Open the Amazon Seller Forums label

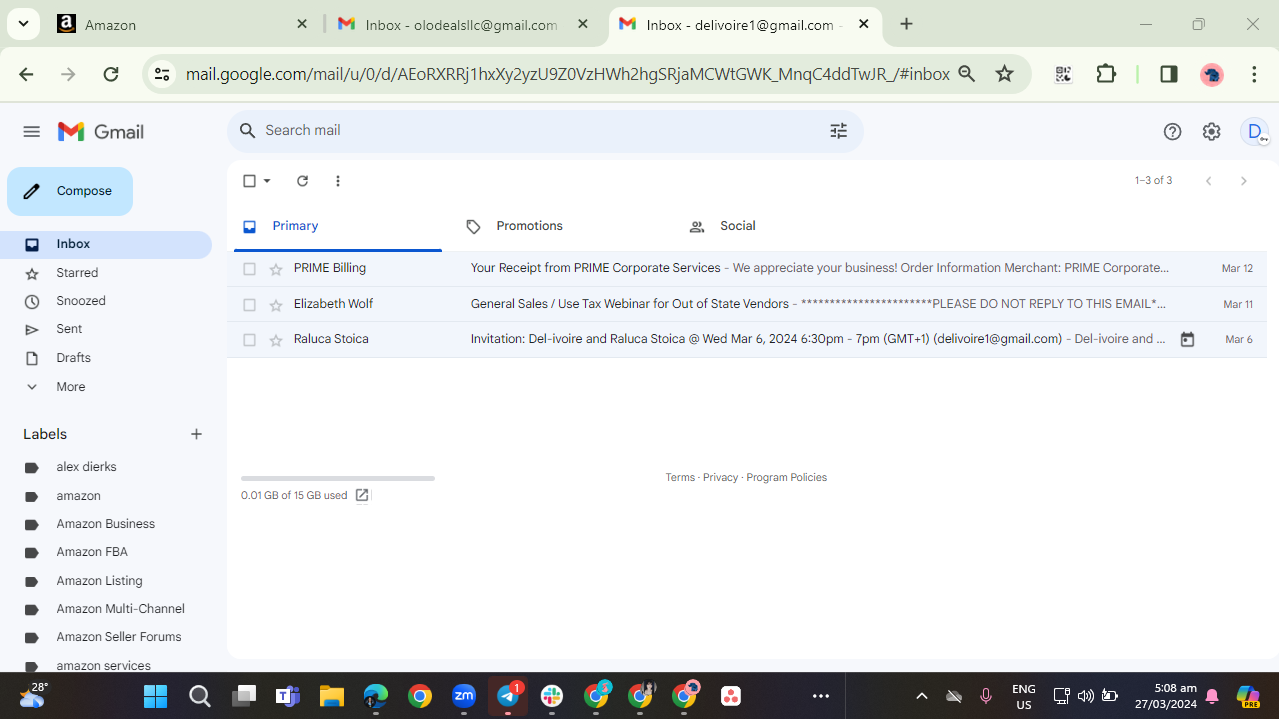(119, 637)
